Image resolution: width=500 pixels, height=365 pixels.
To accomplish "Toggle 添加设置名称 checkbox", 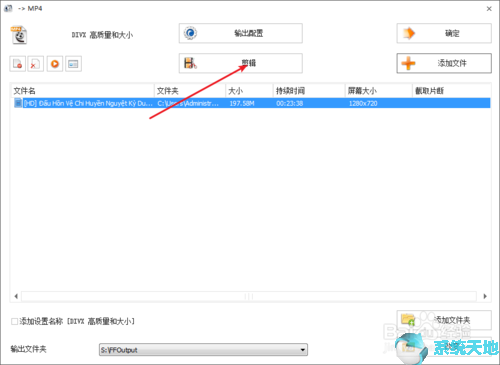I will pos(14,321).
